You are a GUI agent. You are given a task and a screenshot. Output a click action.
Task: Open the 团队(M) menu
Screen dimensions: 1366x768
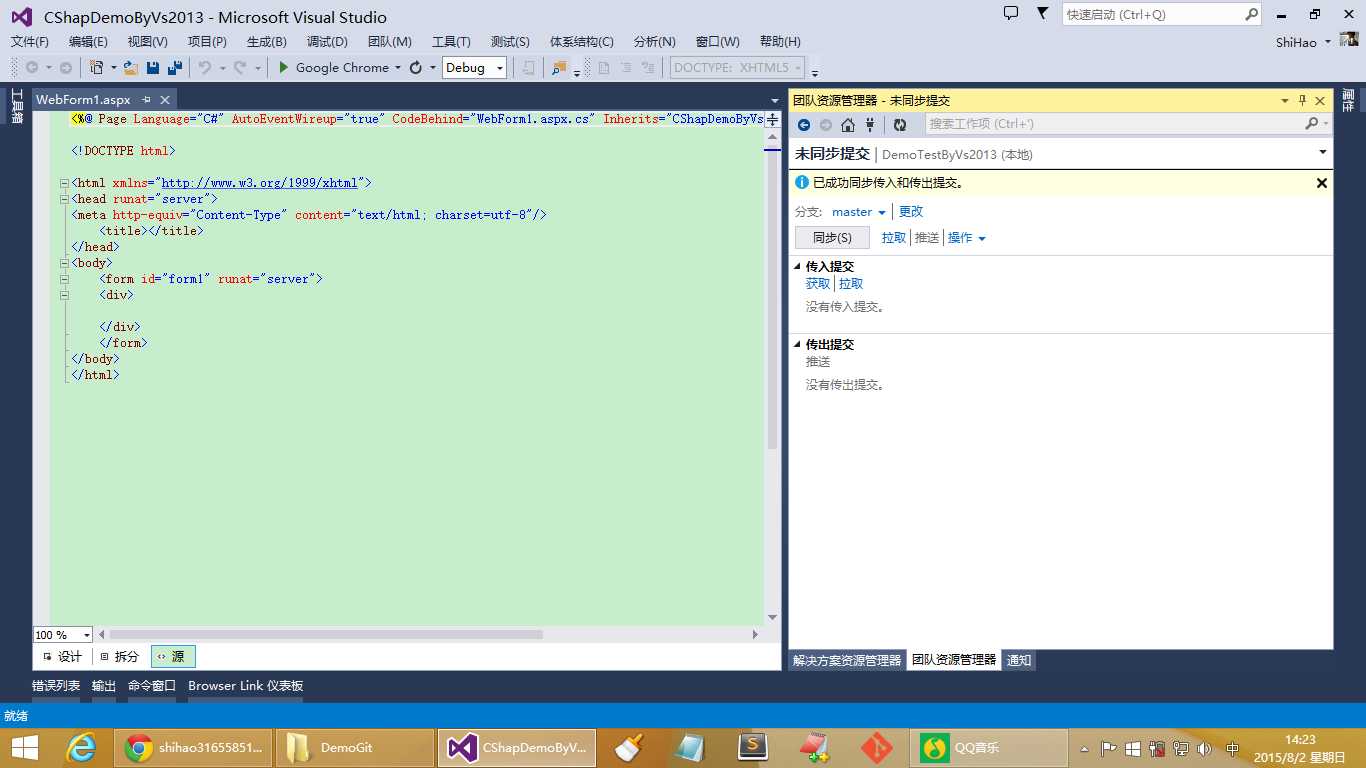click(389, 42)
